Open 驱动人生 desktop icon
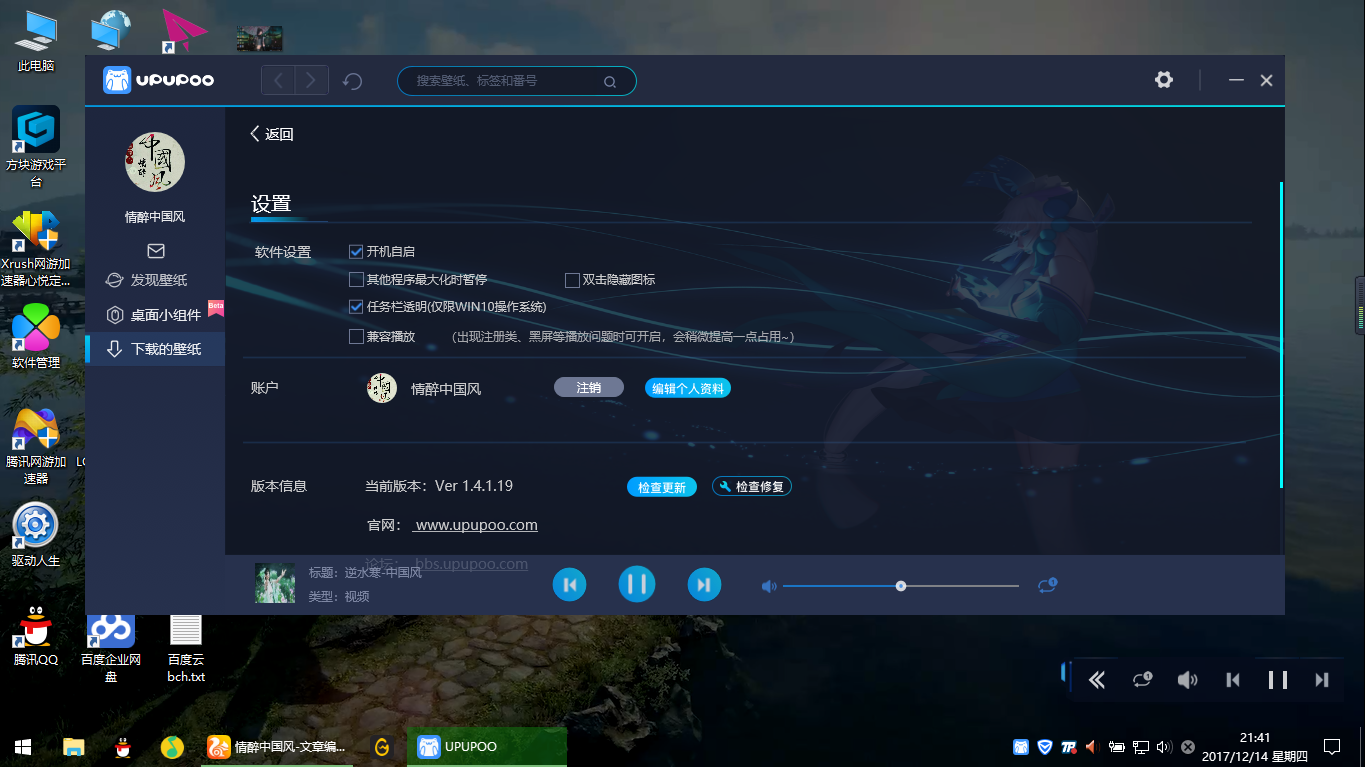Viewport: 1365px width, 767px height. coord(36,535)
